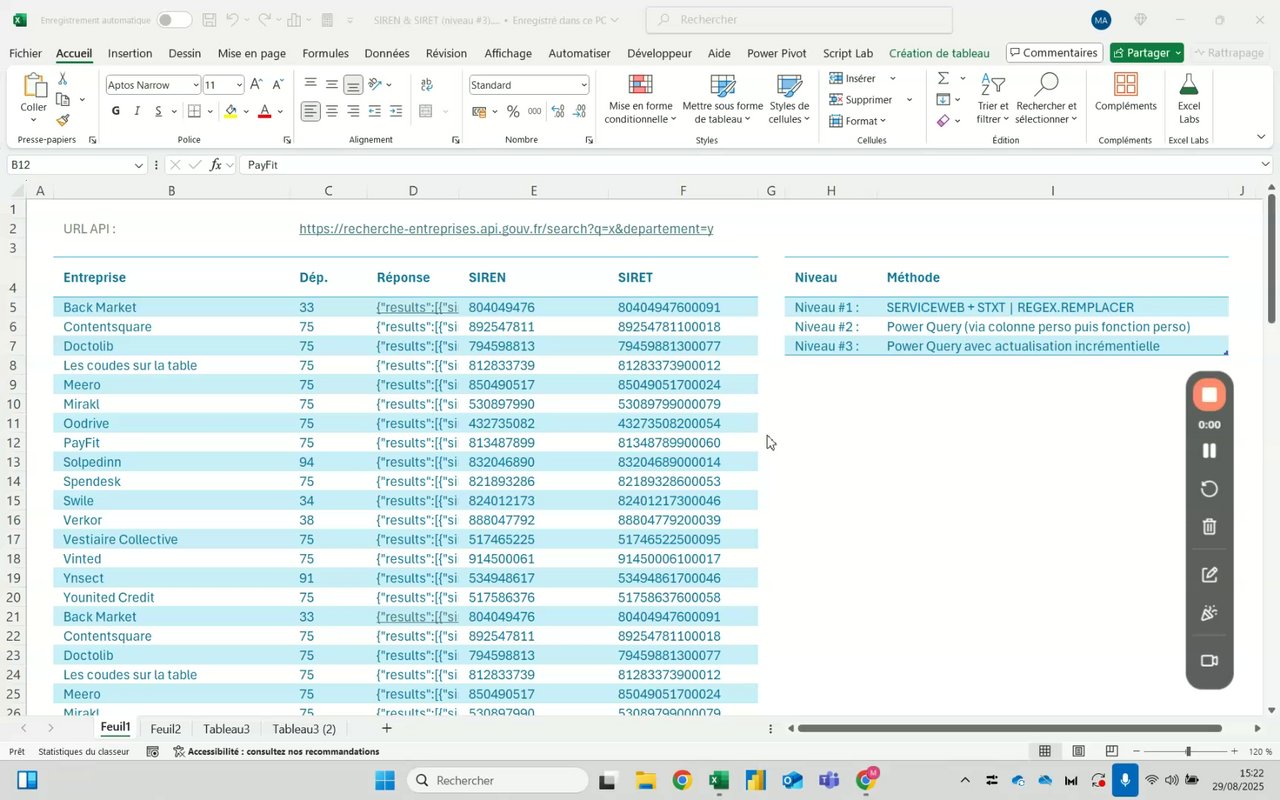Viewport: 1280px width, 800px height.
Task: Pause the screen recording
Action: pyautogui.click(x=1209, y=451)
